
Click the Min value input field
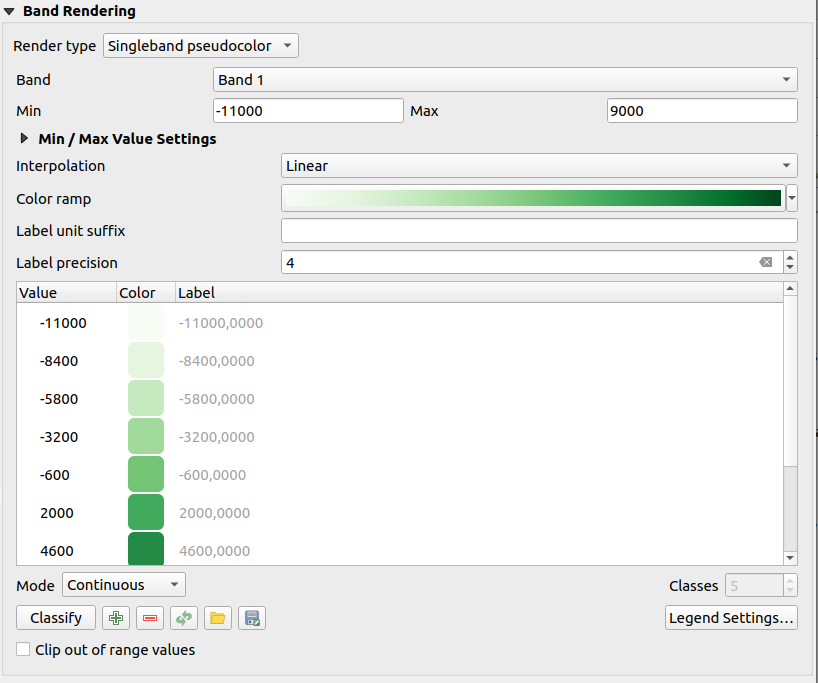pos(308,111)
